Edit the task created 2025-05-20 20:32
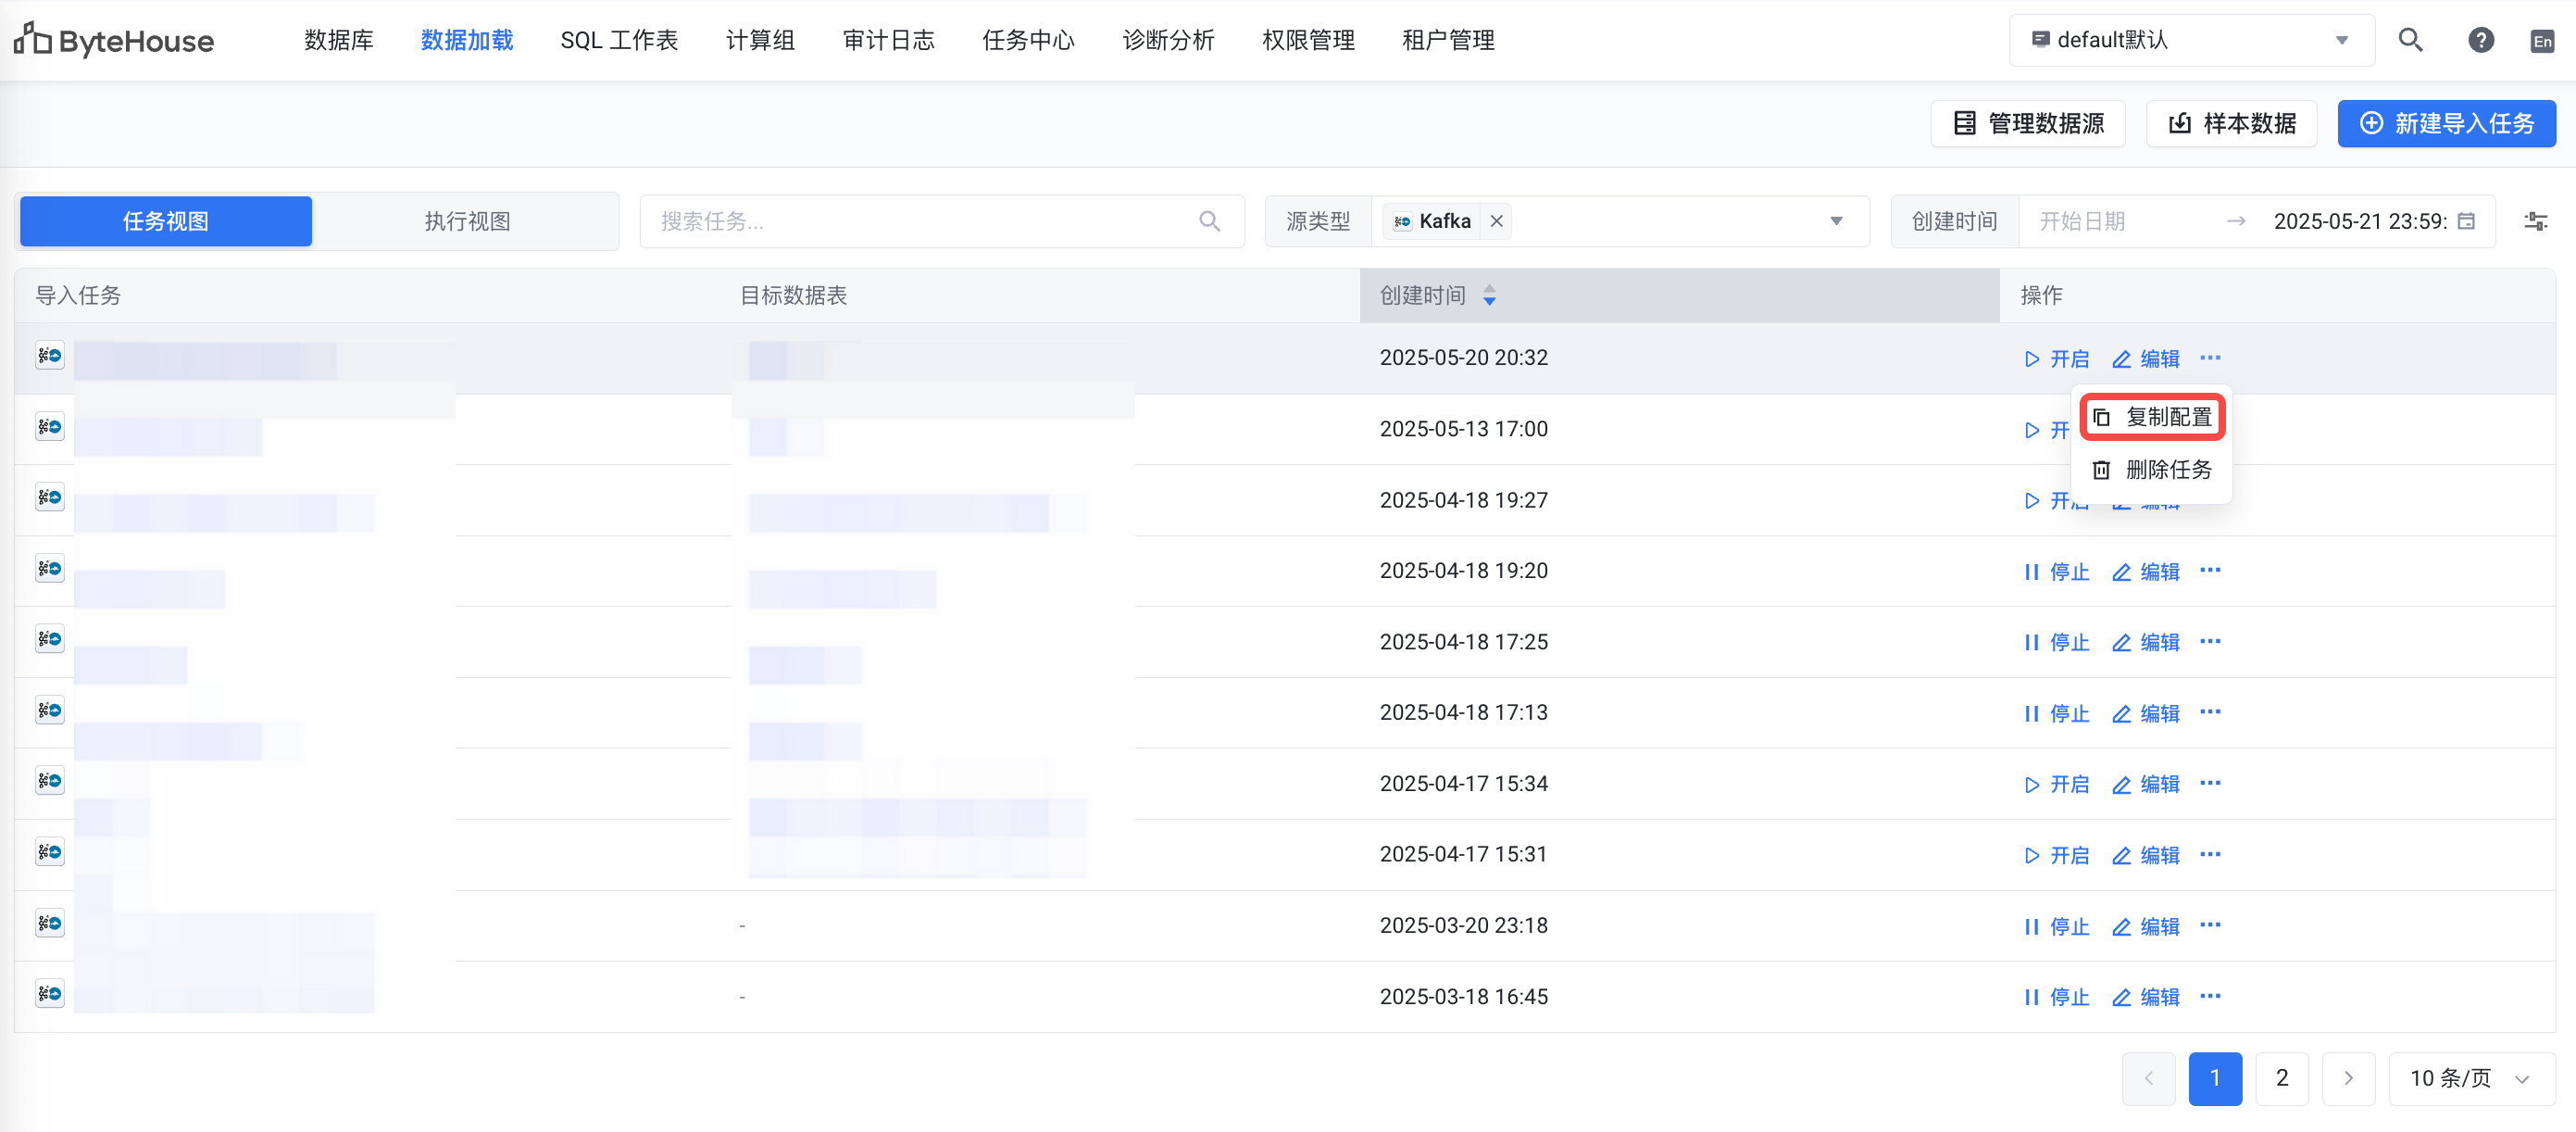This screenshot has width=2576, height=1132. pos(2146,359)
